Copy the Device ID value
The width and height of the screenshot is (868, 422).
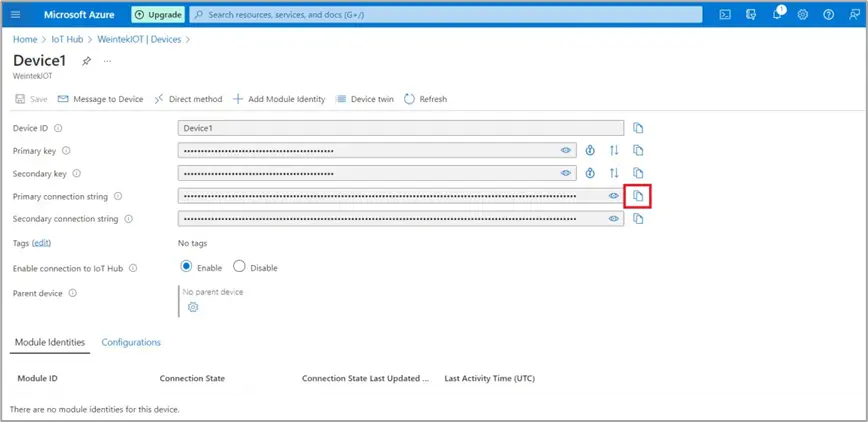(638, 128)
